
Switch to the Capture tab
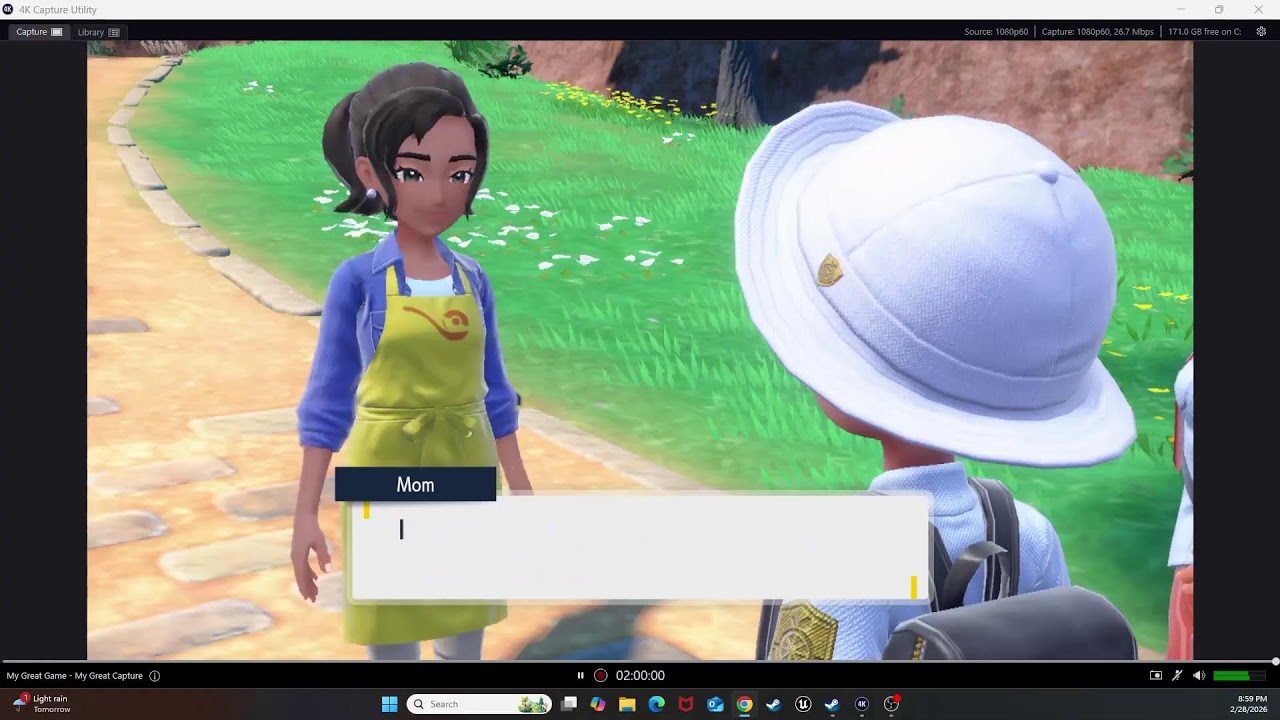coord(39,32)
